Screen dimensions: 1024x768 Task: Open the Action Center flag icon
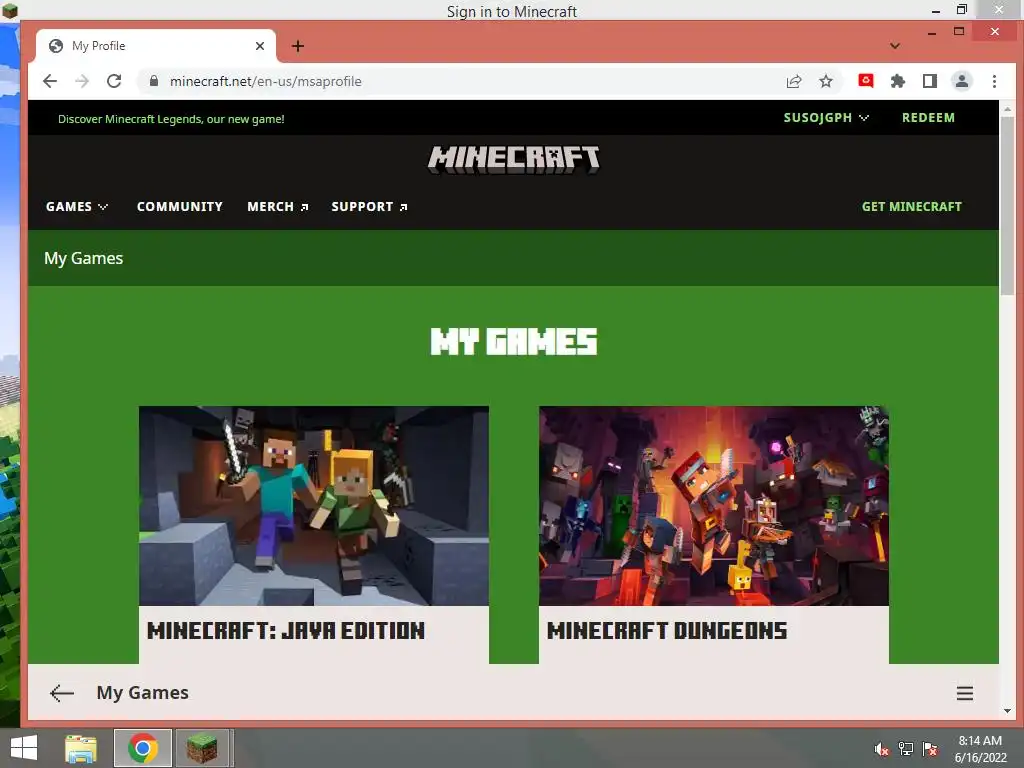tap(930, 749)
